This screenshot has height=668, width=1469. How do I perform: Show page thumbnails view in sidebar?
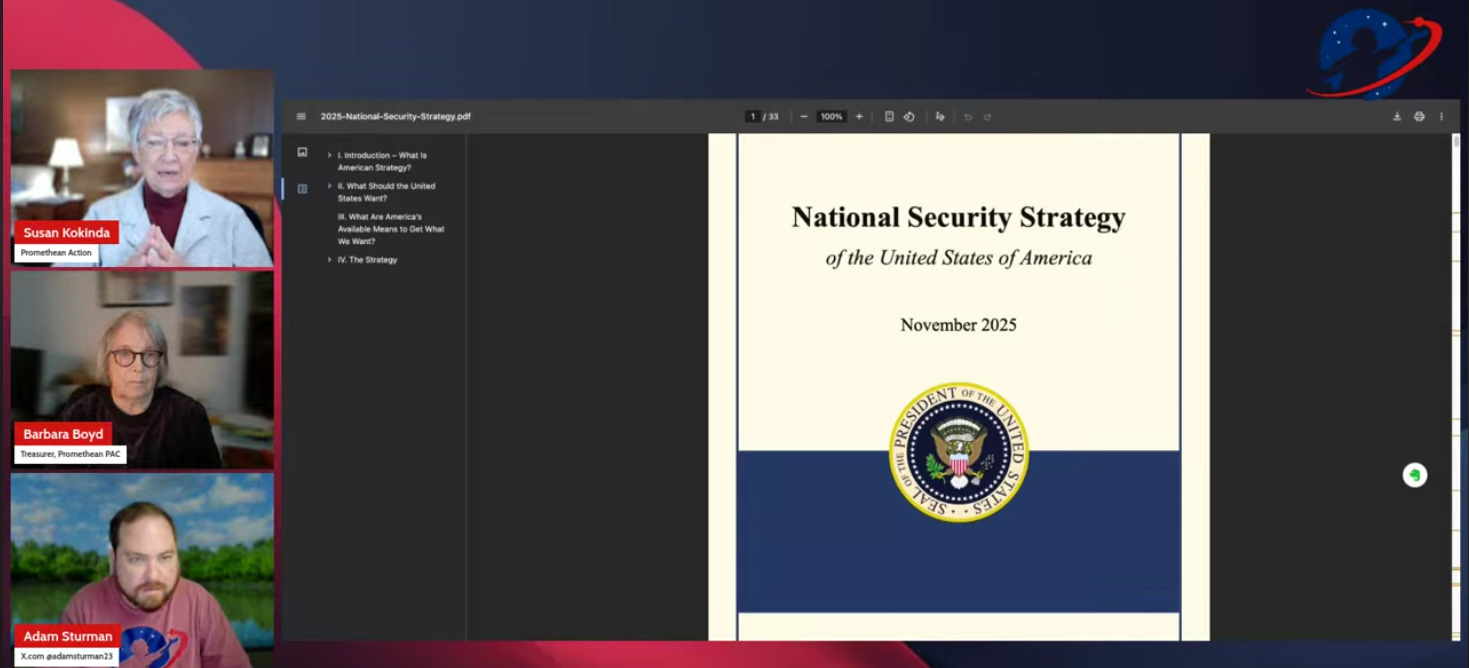302,153
